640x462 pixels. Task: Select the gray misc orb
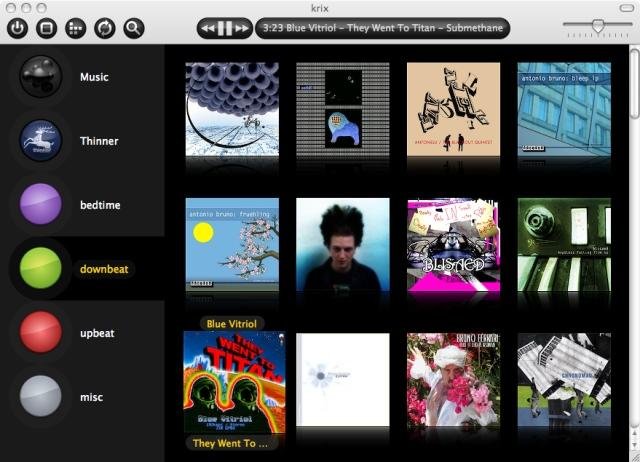[41, 396]
